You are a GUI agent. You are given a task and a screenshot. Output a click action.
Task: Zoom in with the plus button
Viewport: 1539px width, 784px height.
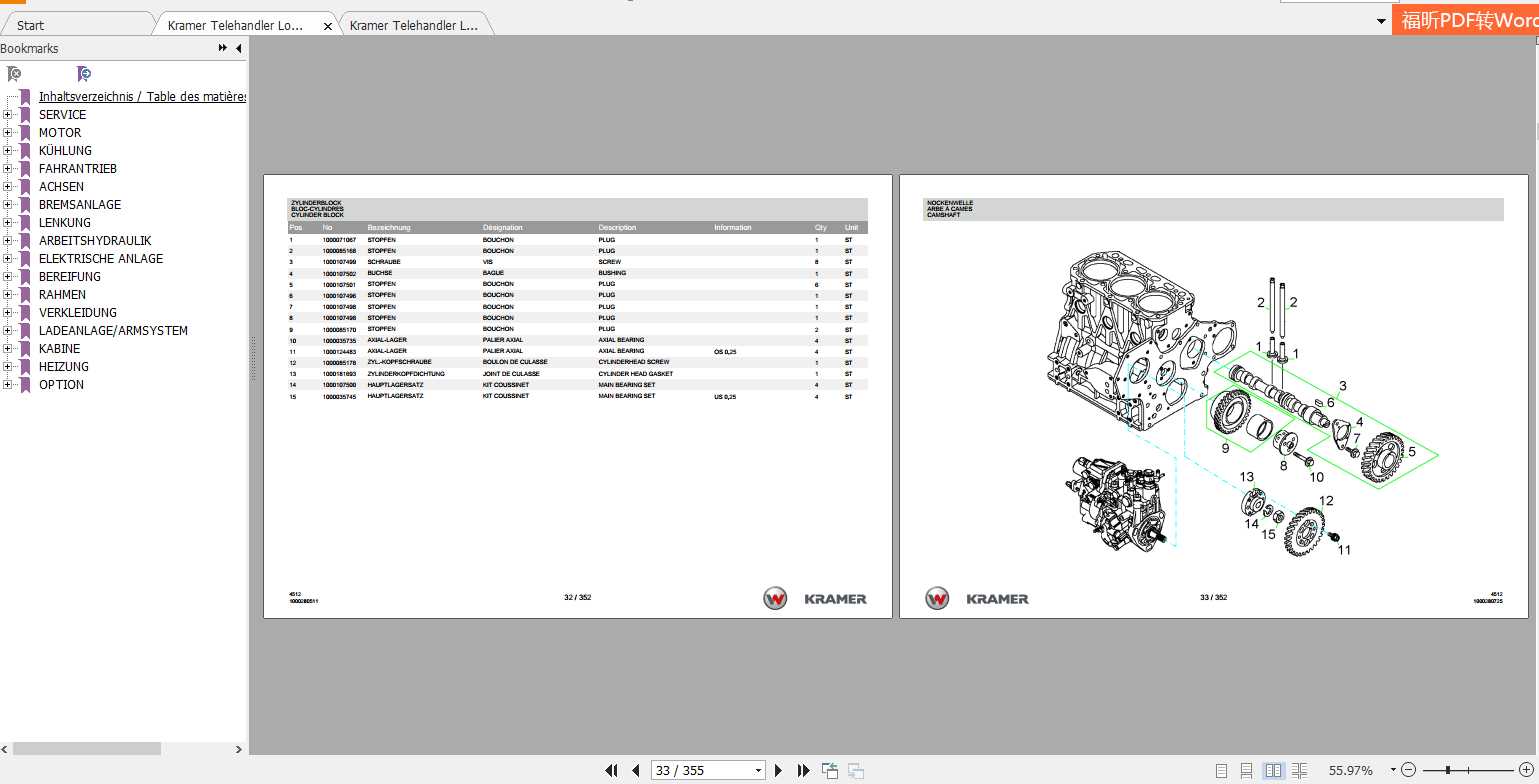pos(1525,770)
